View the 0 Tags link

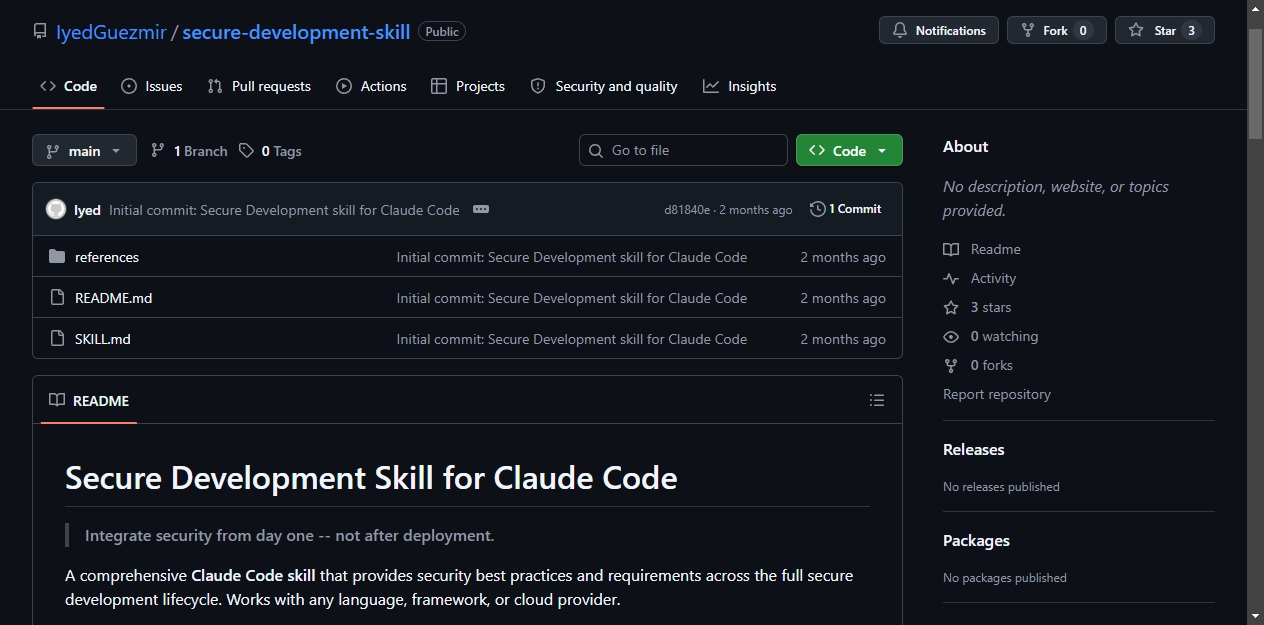[x=270, y=151]
